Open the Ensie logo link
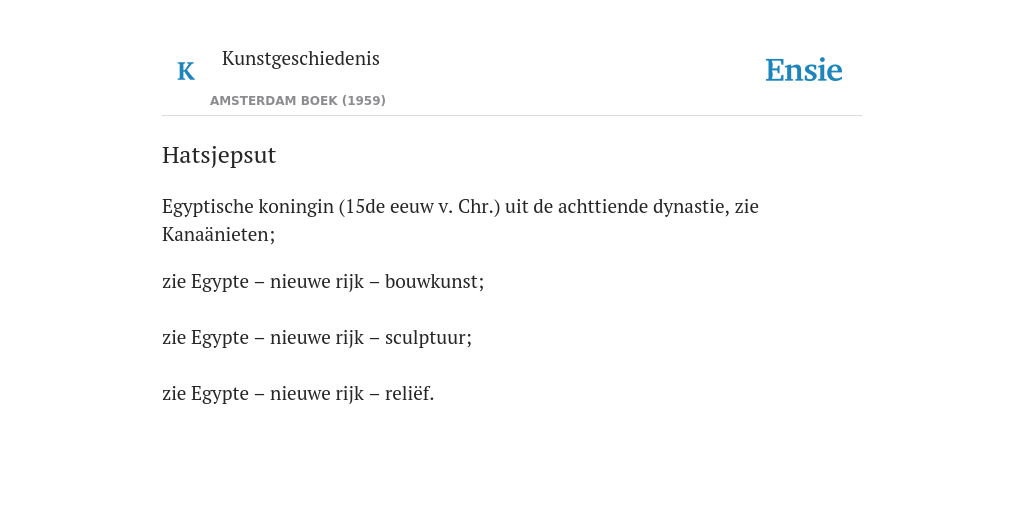This screenshot has height=512, width=1024. tap(803, 70)
